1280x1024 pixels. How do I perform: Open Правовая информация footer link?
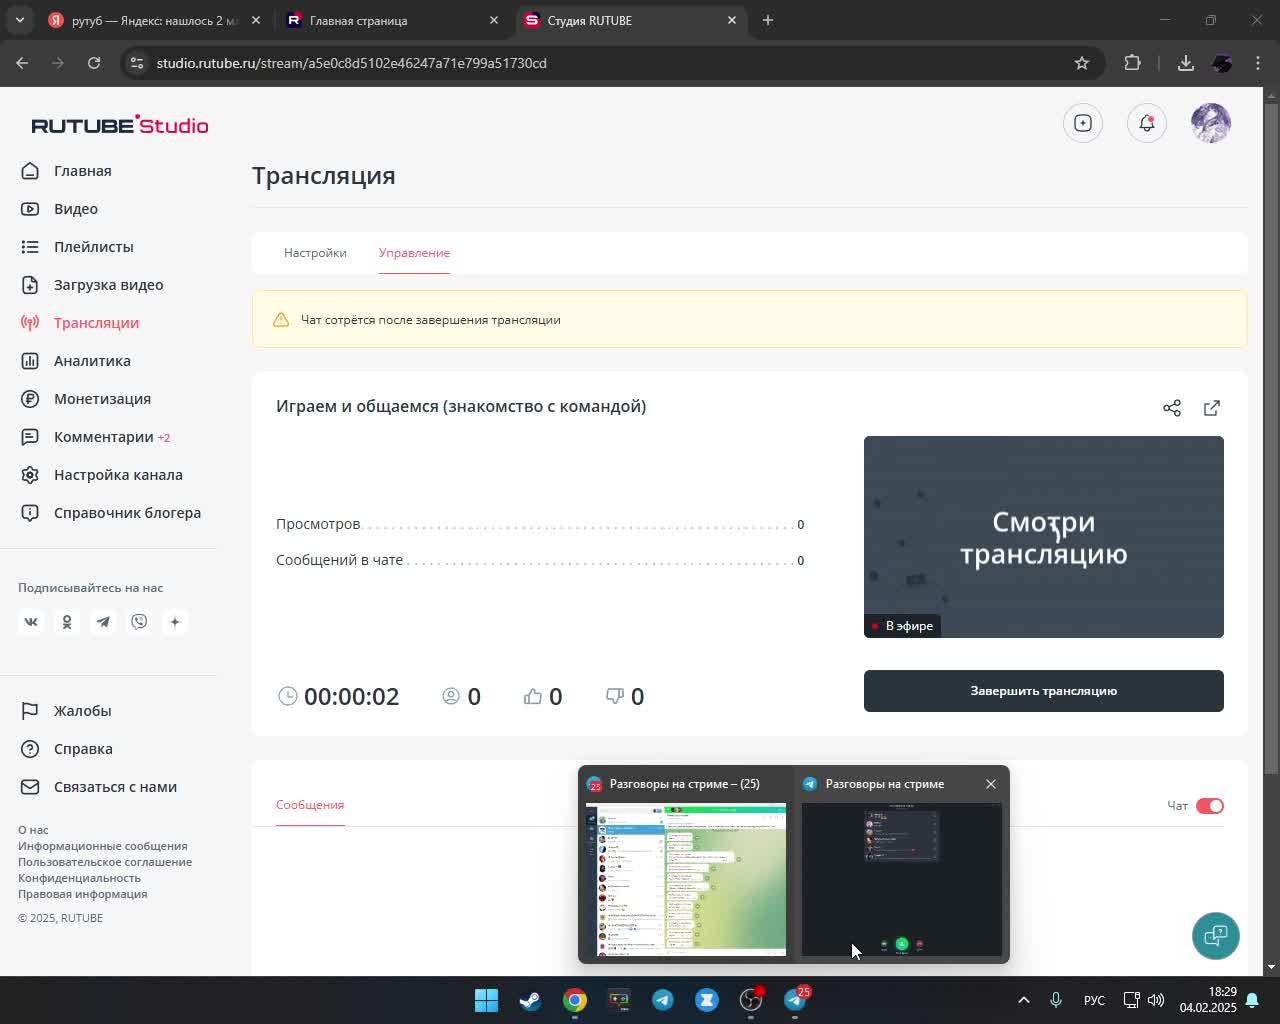tap(82, 894)
